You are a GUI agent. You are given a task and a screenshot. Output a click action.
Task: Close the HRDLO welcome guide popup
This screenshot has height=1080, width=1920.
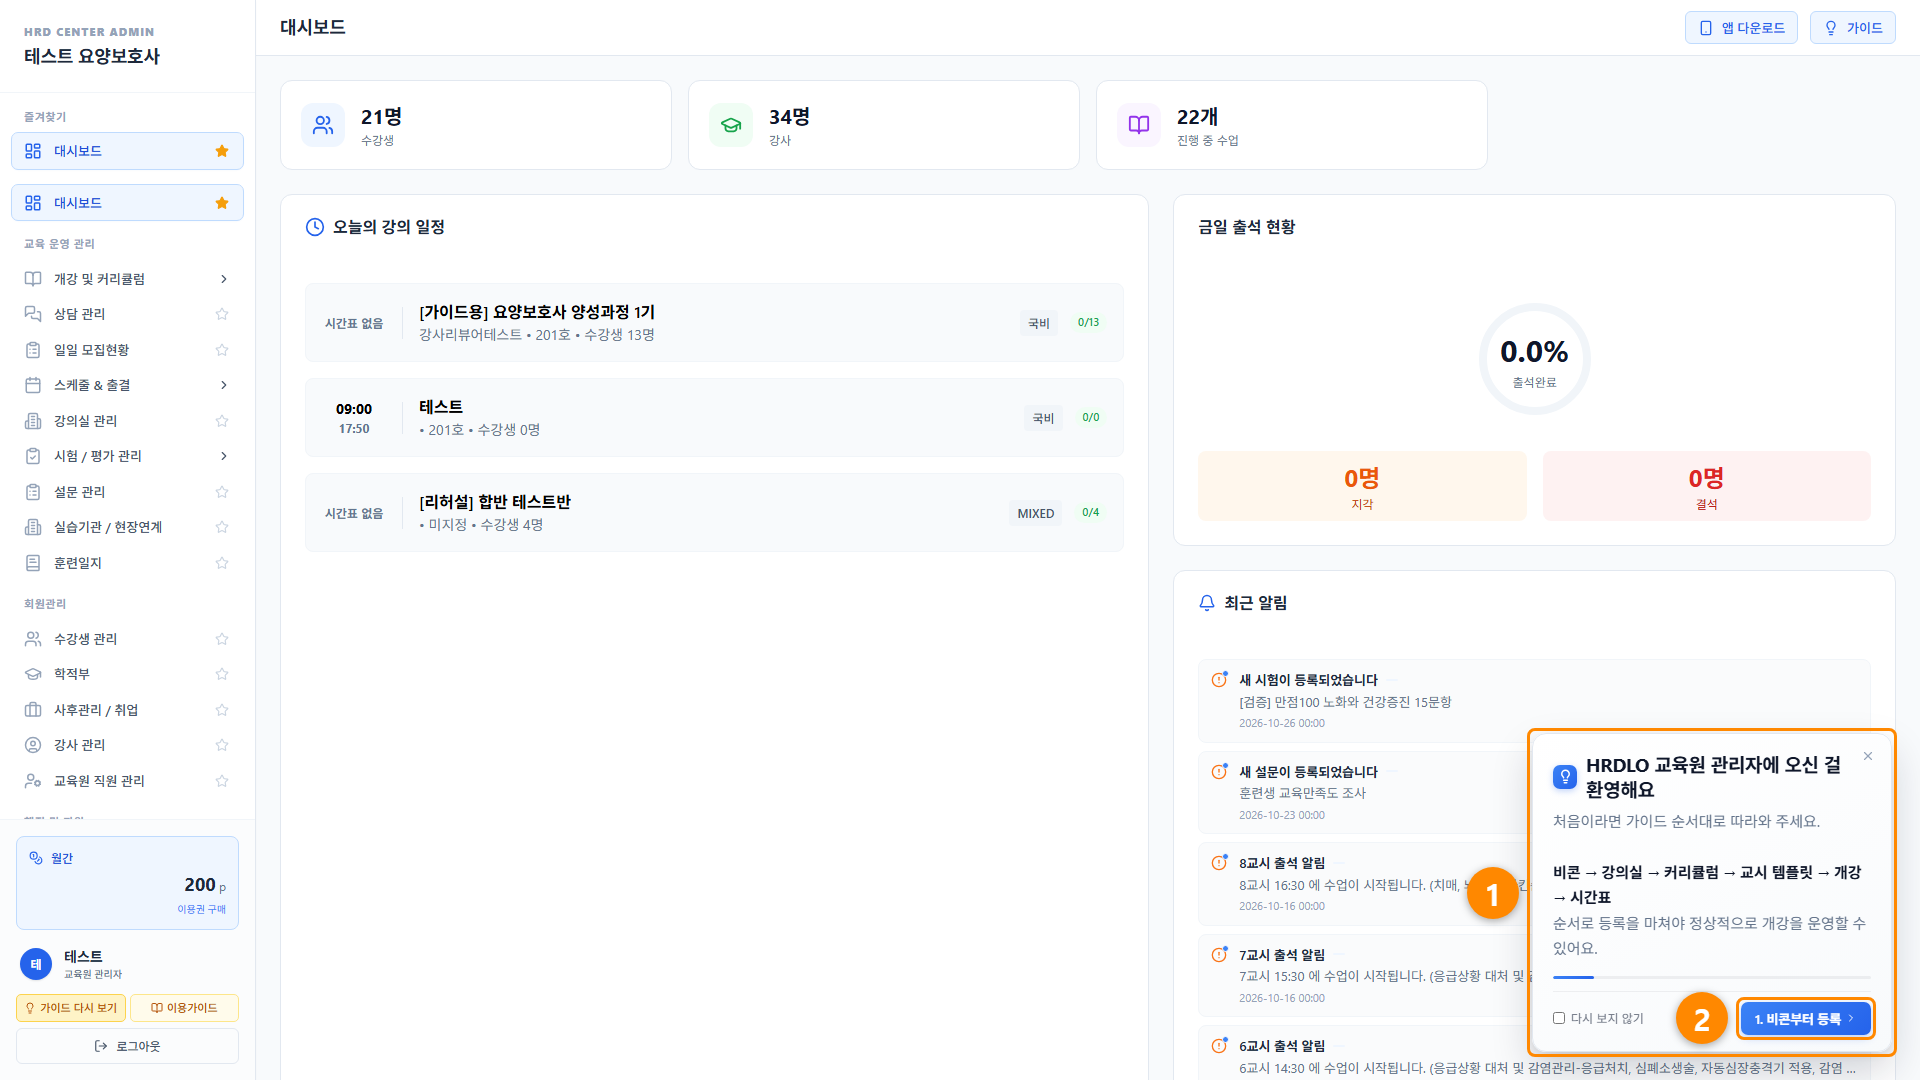click(x=1868, y=756)
